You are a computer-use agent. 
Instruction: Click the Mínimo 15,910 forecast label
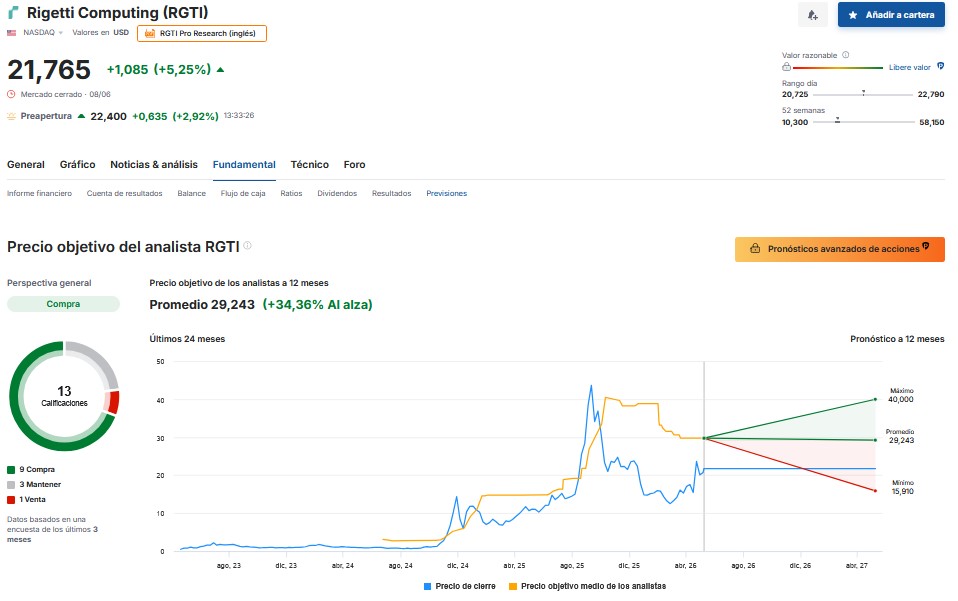(x=902, y=487)
